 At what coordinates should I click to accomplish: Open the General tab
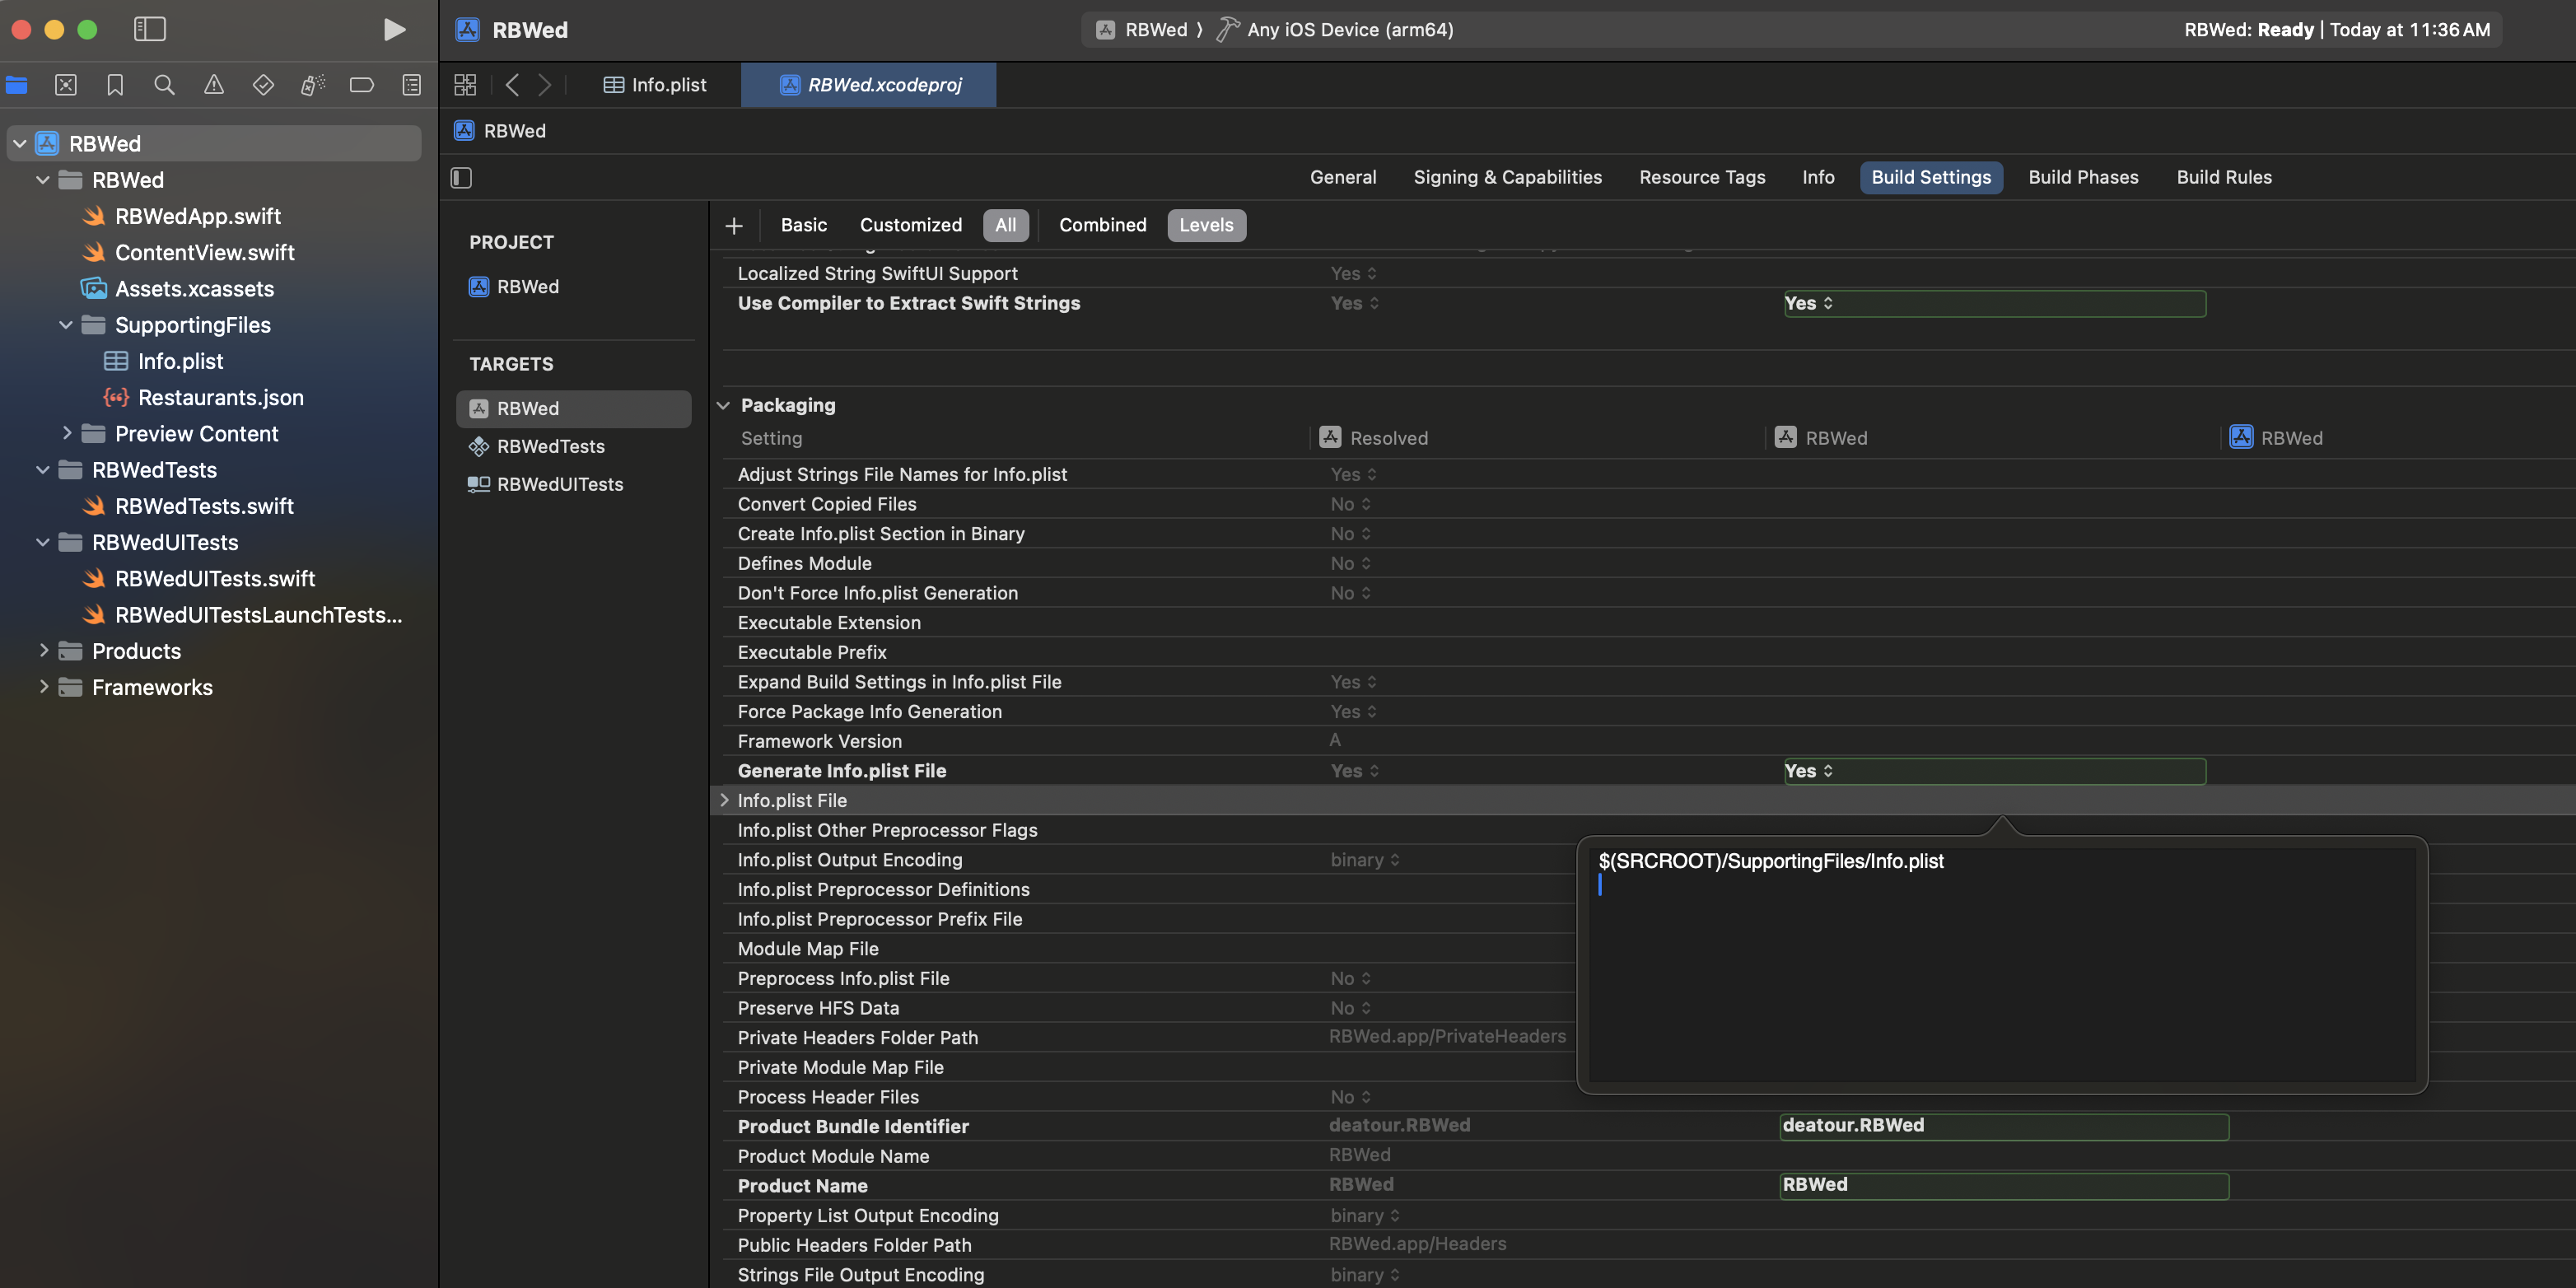[1343, 177]
